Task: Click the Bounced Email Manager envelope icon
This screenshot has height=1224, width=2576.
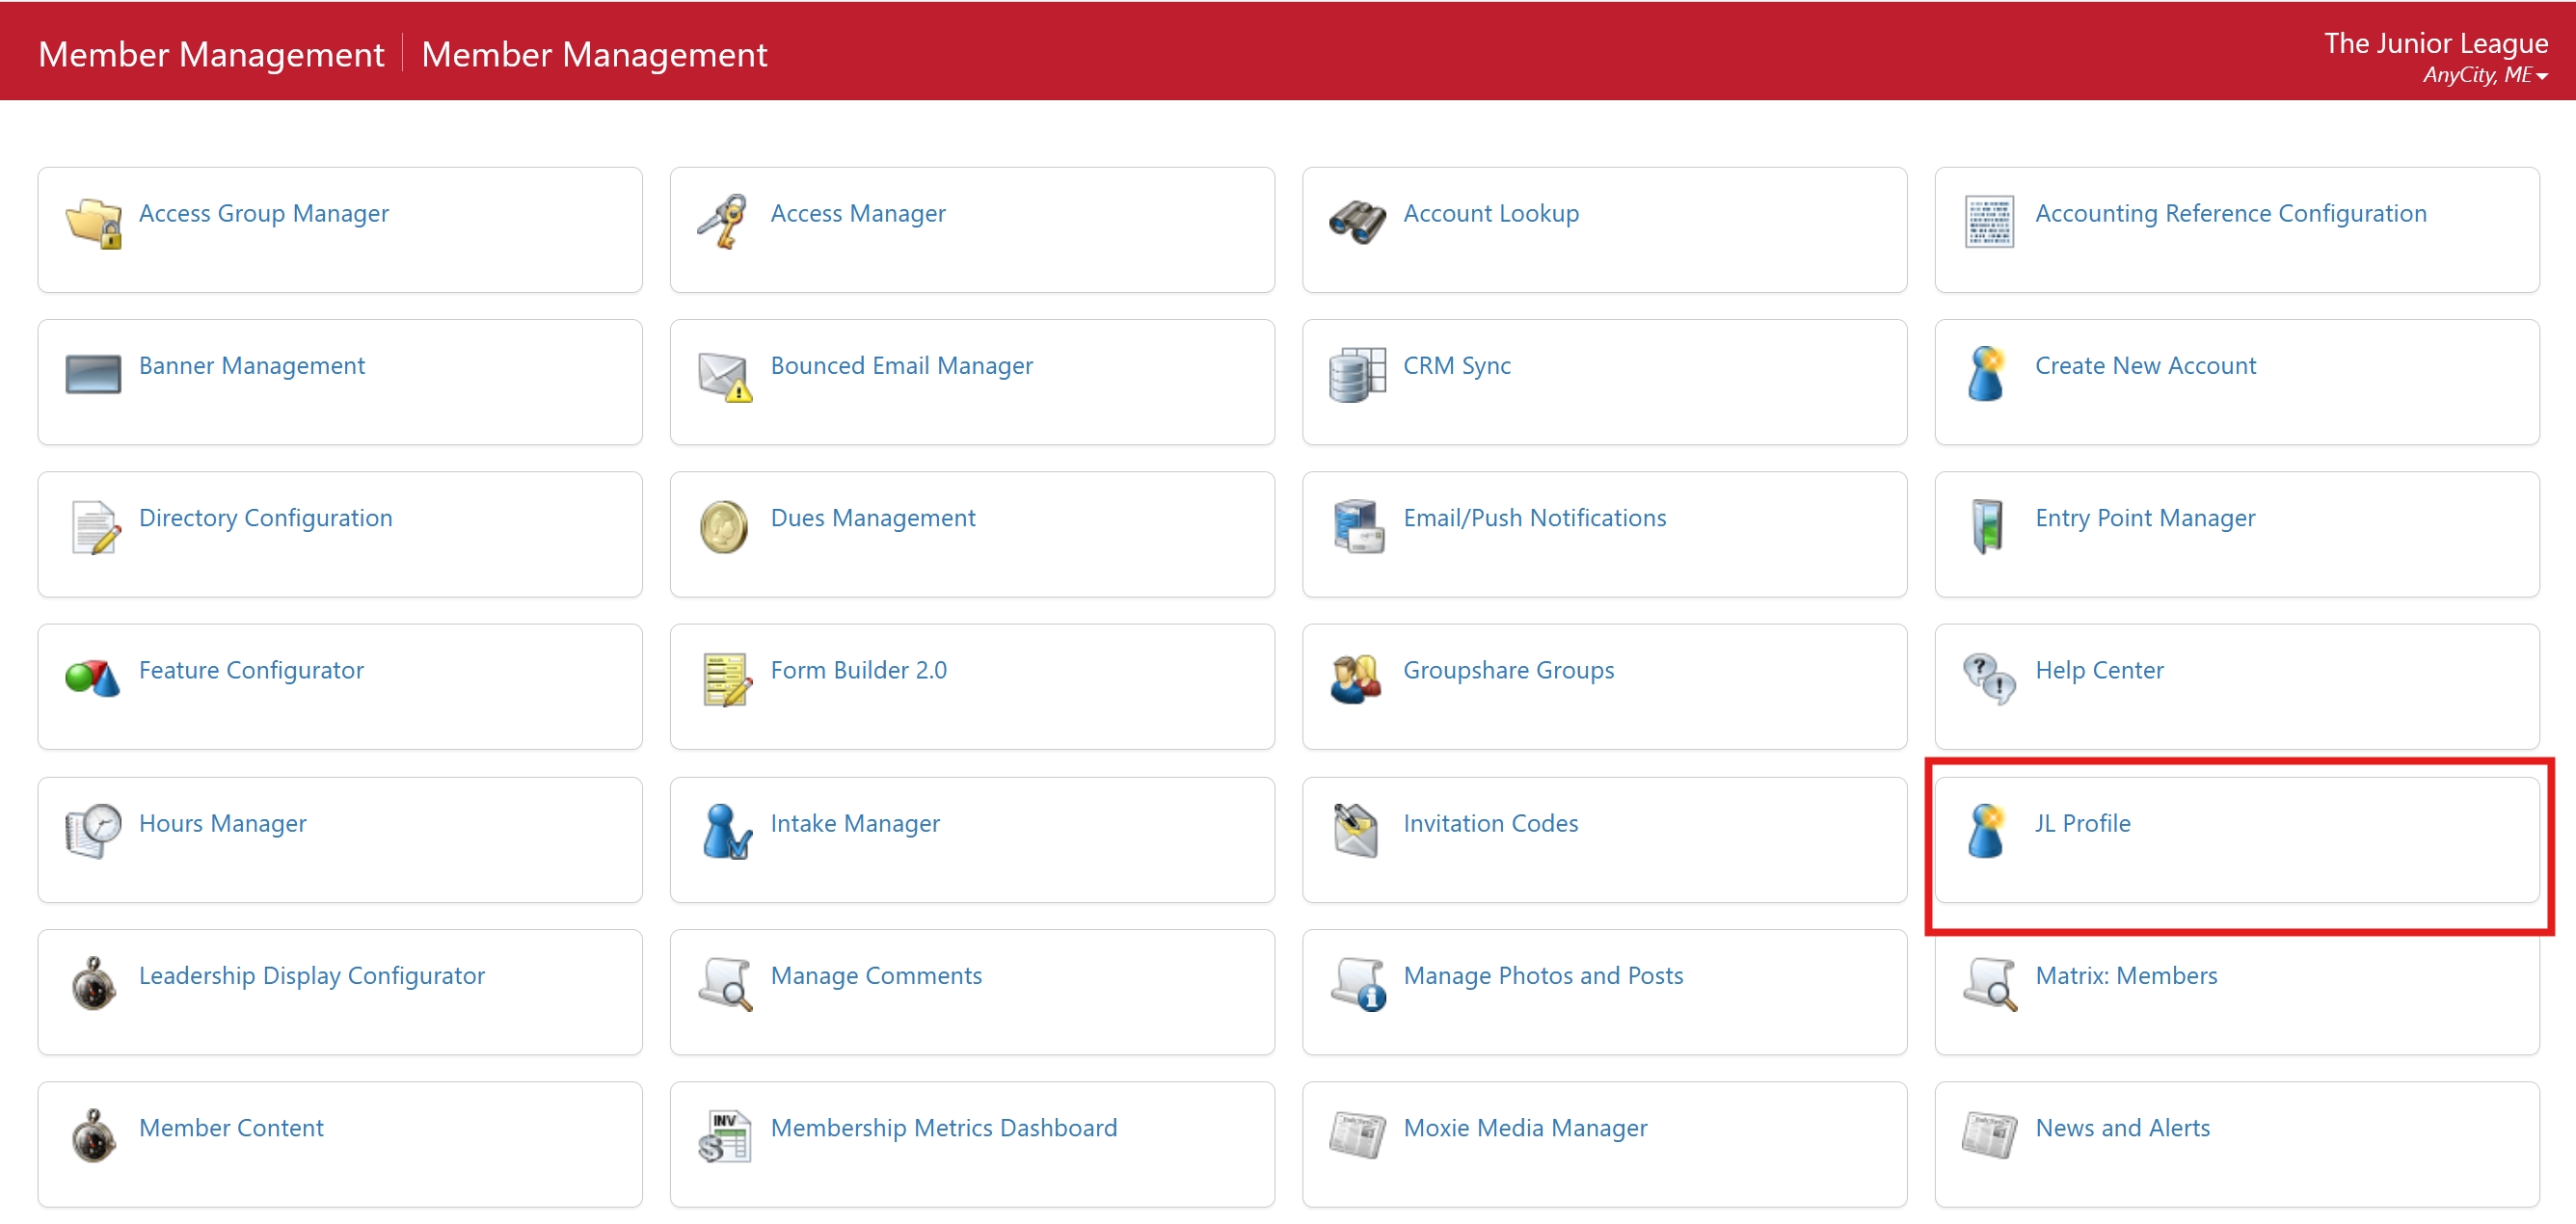Action: pyautogui.click(x=723, y=375)
